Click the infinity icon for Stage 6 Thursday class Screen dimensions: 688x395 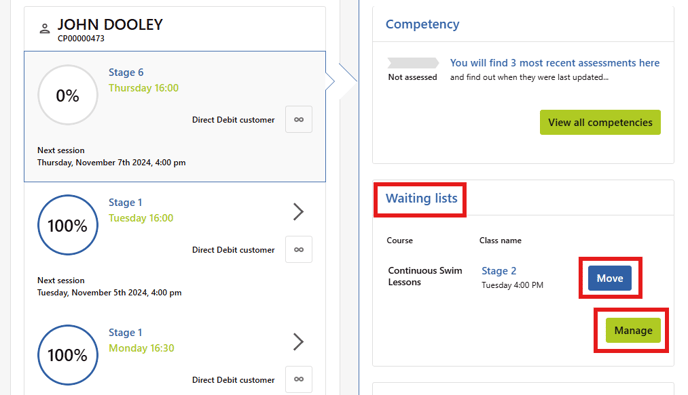(x=299, y=119)
